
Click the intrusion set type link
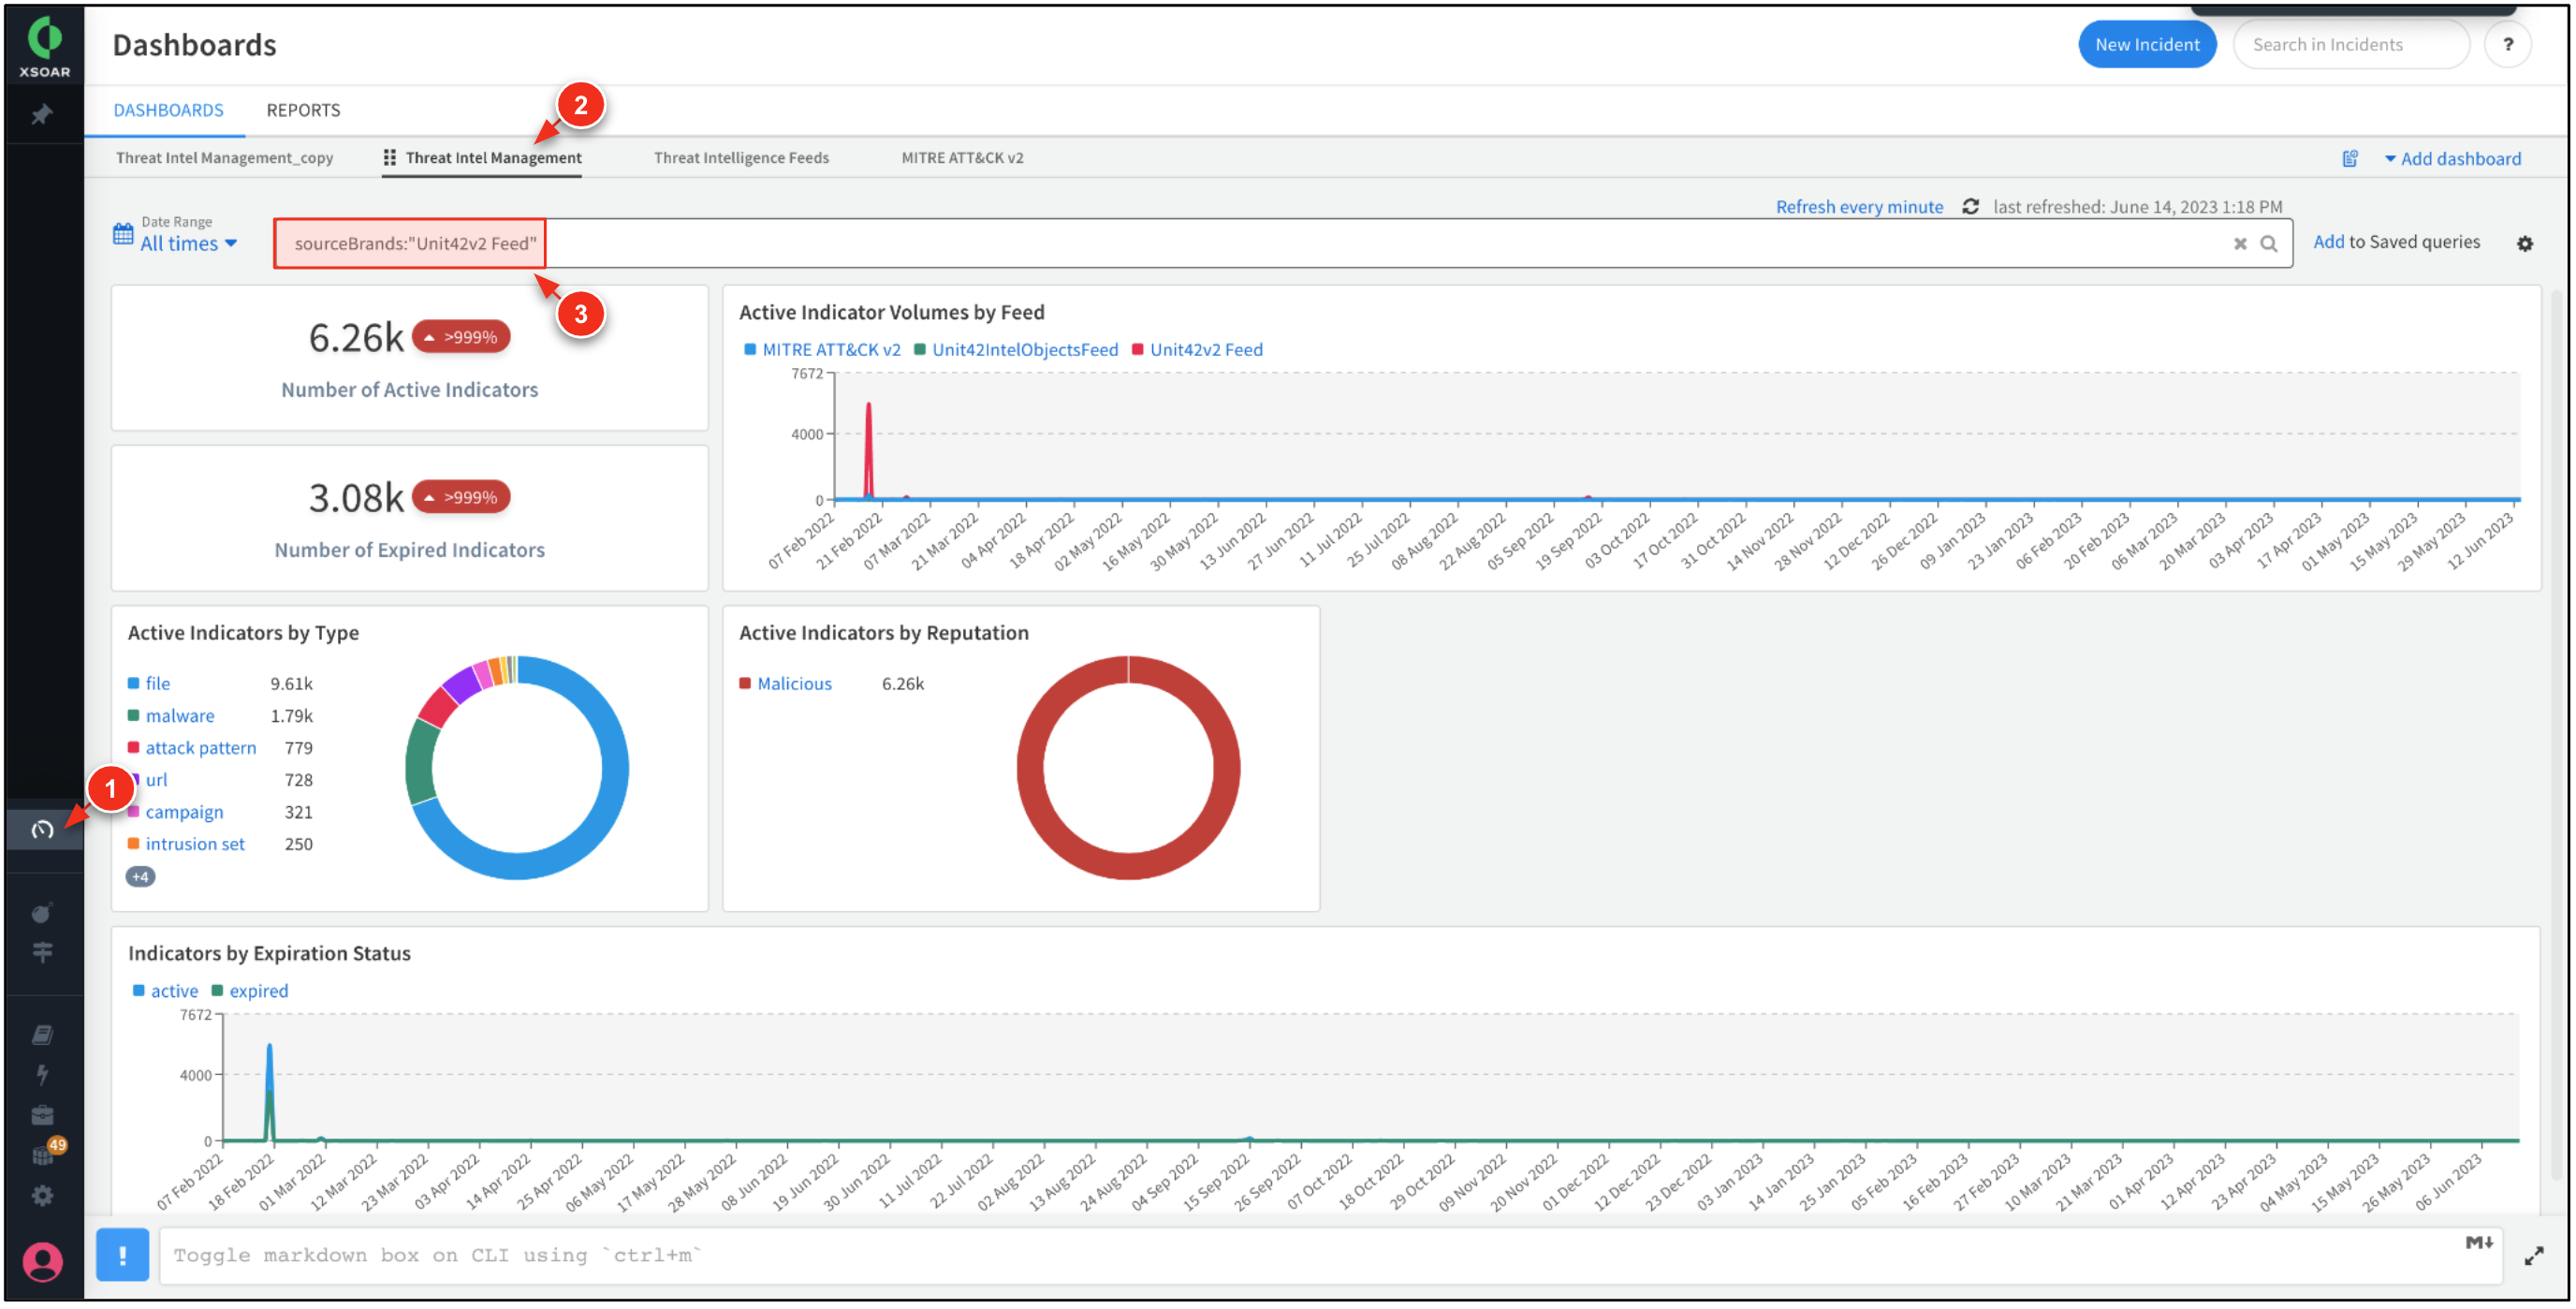[x=195, y=844]
